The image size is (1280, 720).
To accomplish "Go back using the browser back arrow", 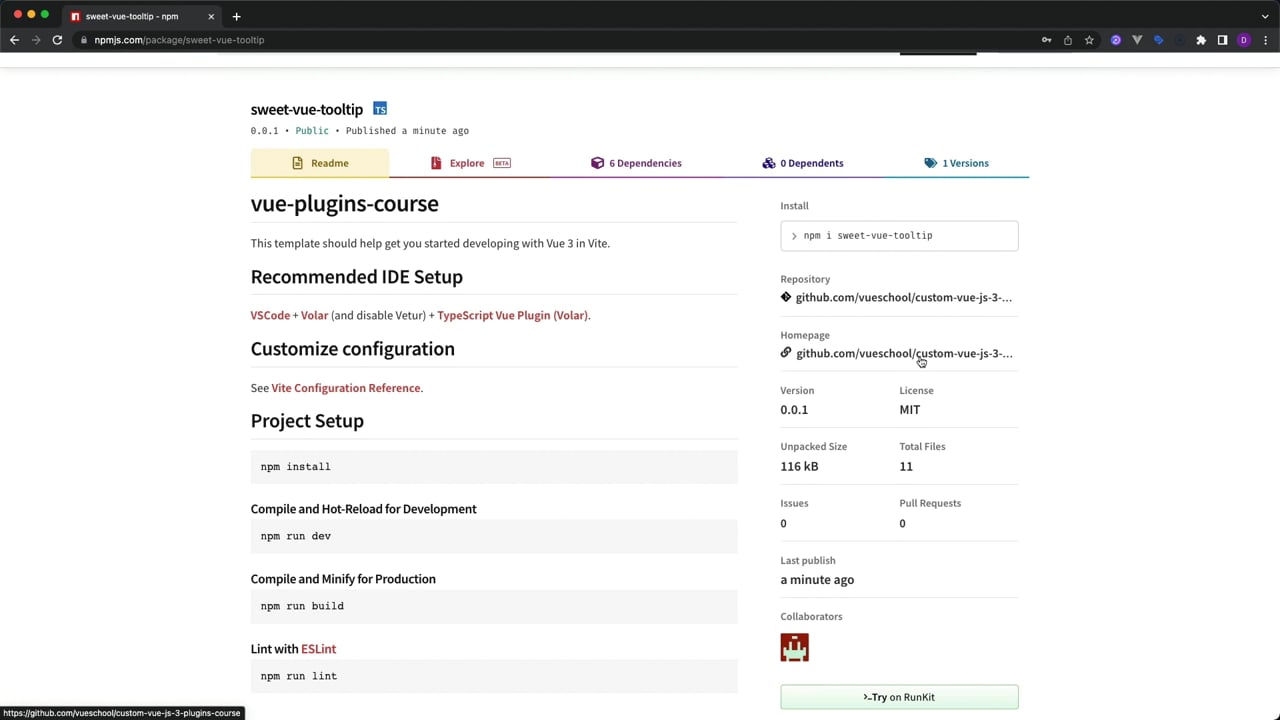I will (x=14, y=40).
